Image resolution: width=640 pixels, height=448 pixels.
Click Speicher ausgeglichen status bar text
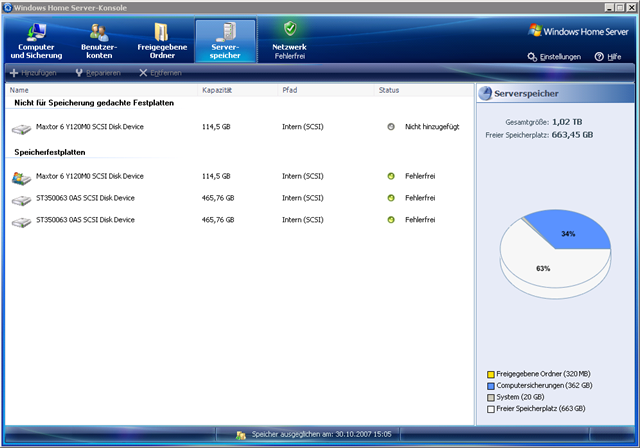[x=321, y=434]
